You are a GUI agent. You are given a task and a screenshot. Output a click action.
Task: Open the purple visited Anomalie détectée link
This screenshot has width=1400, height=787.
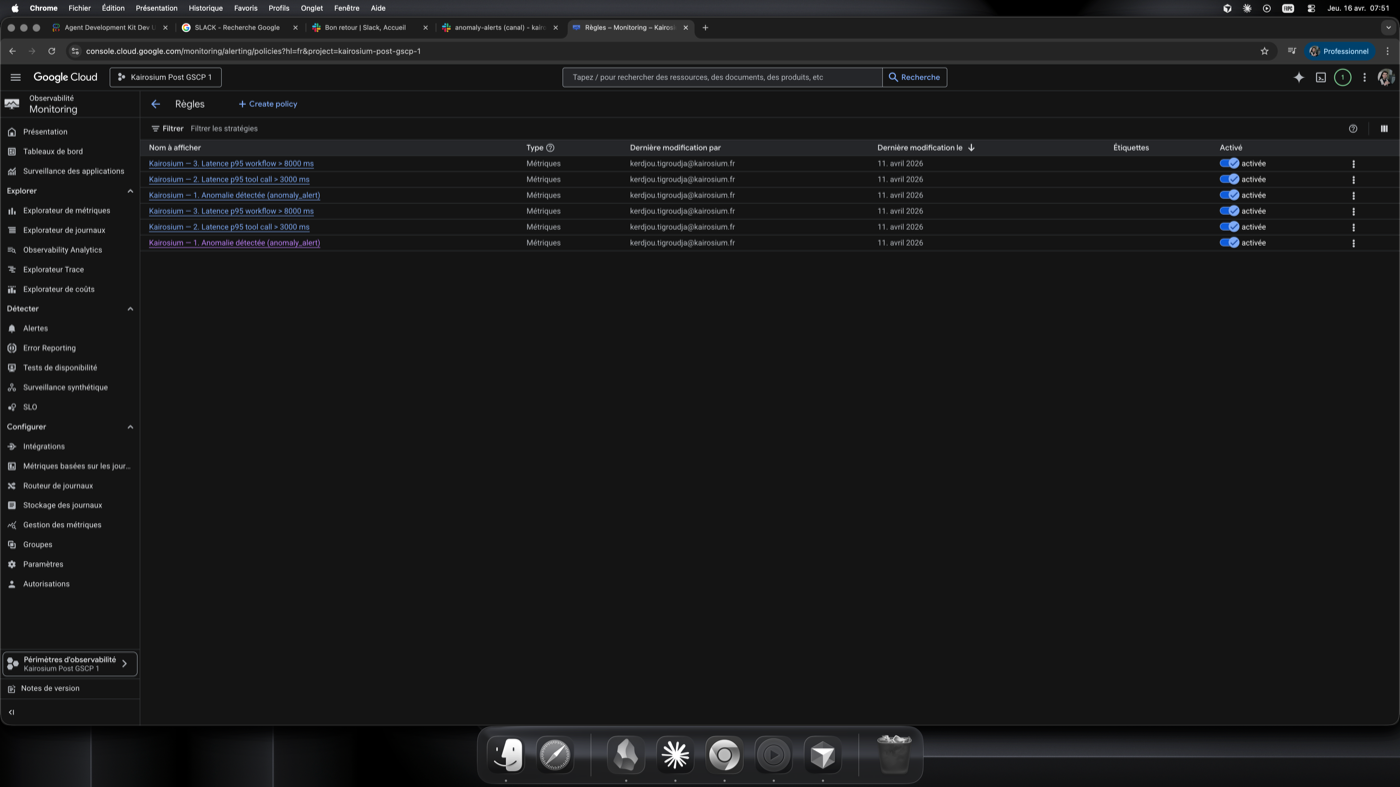pos(234,243)
